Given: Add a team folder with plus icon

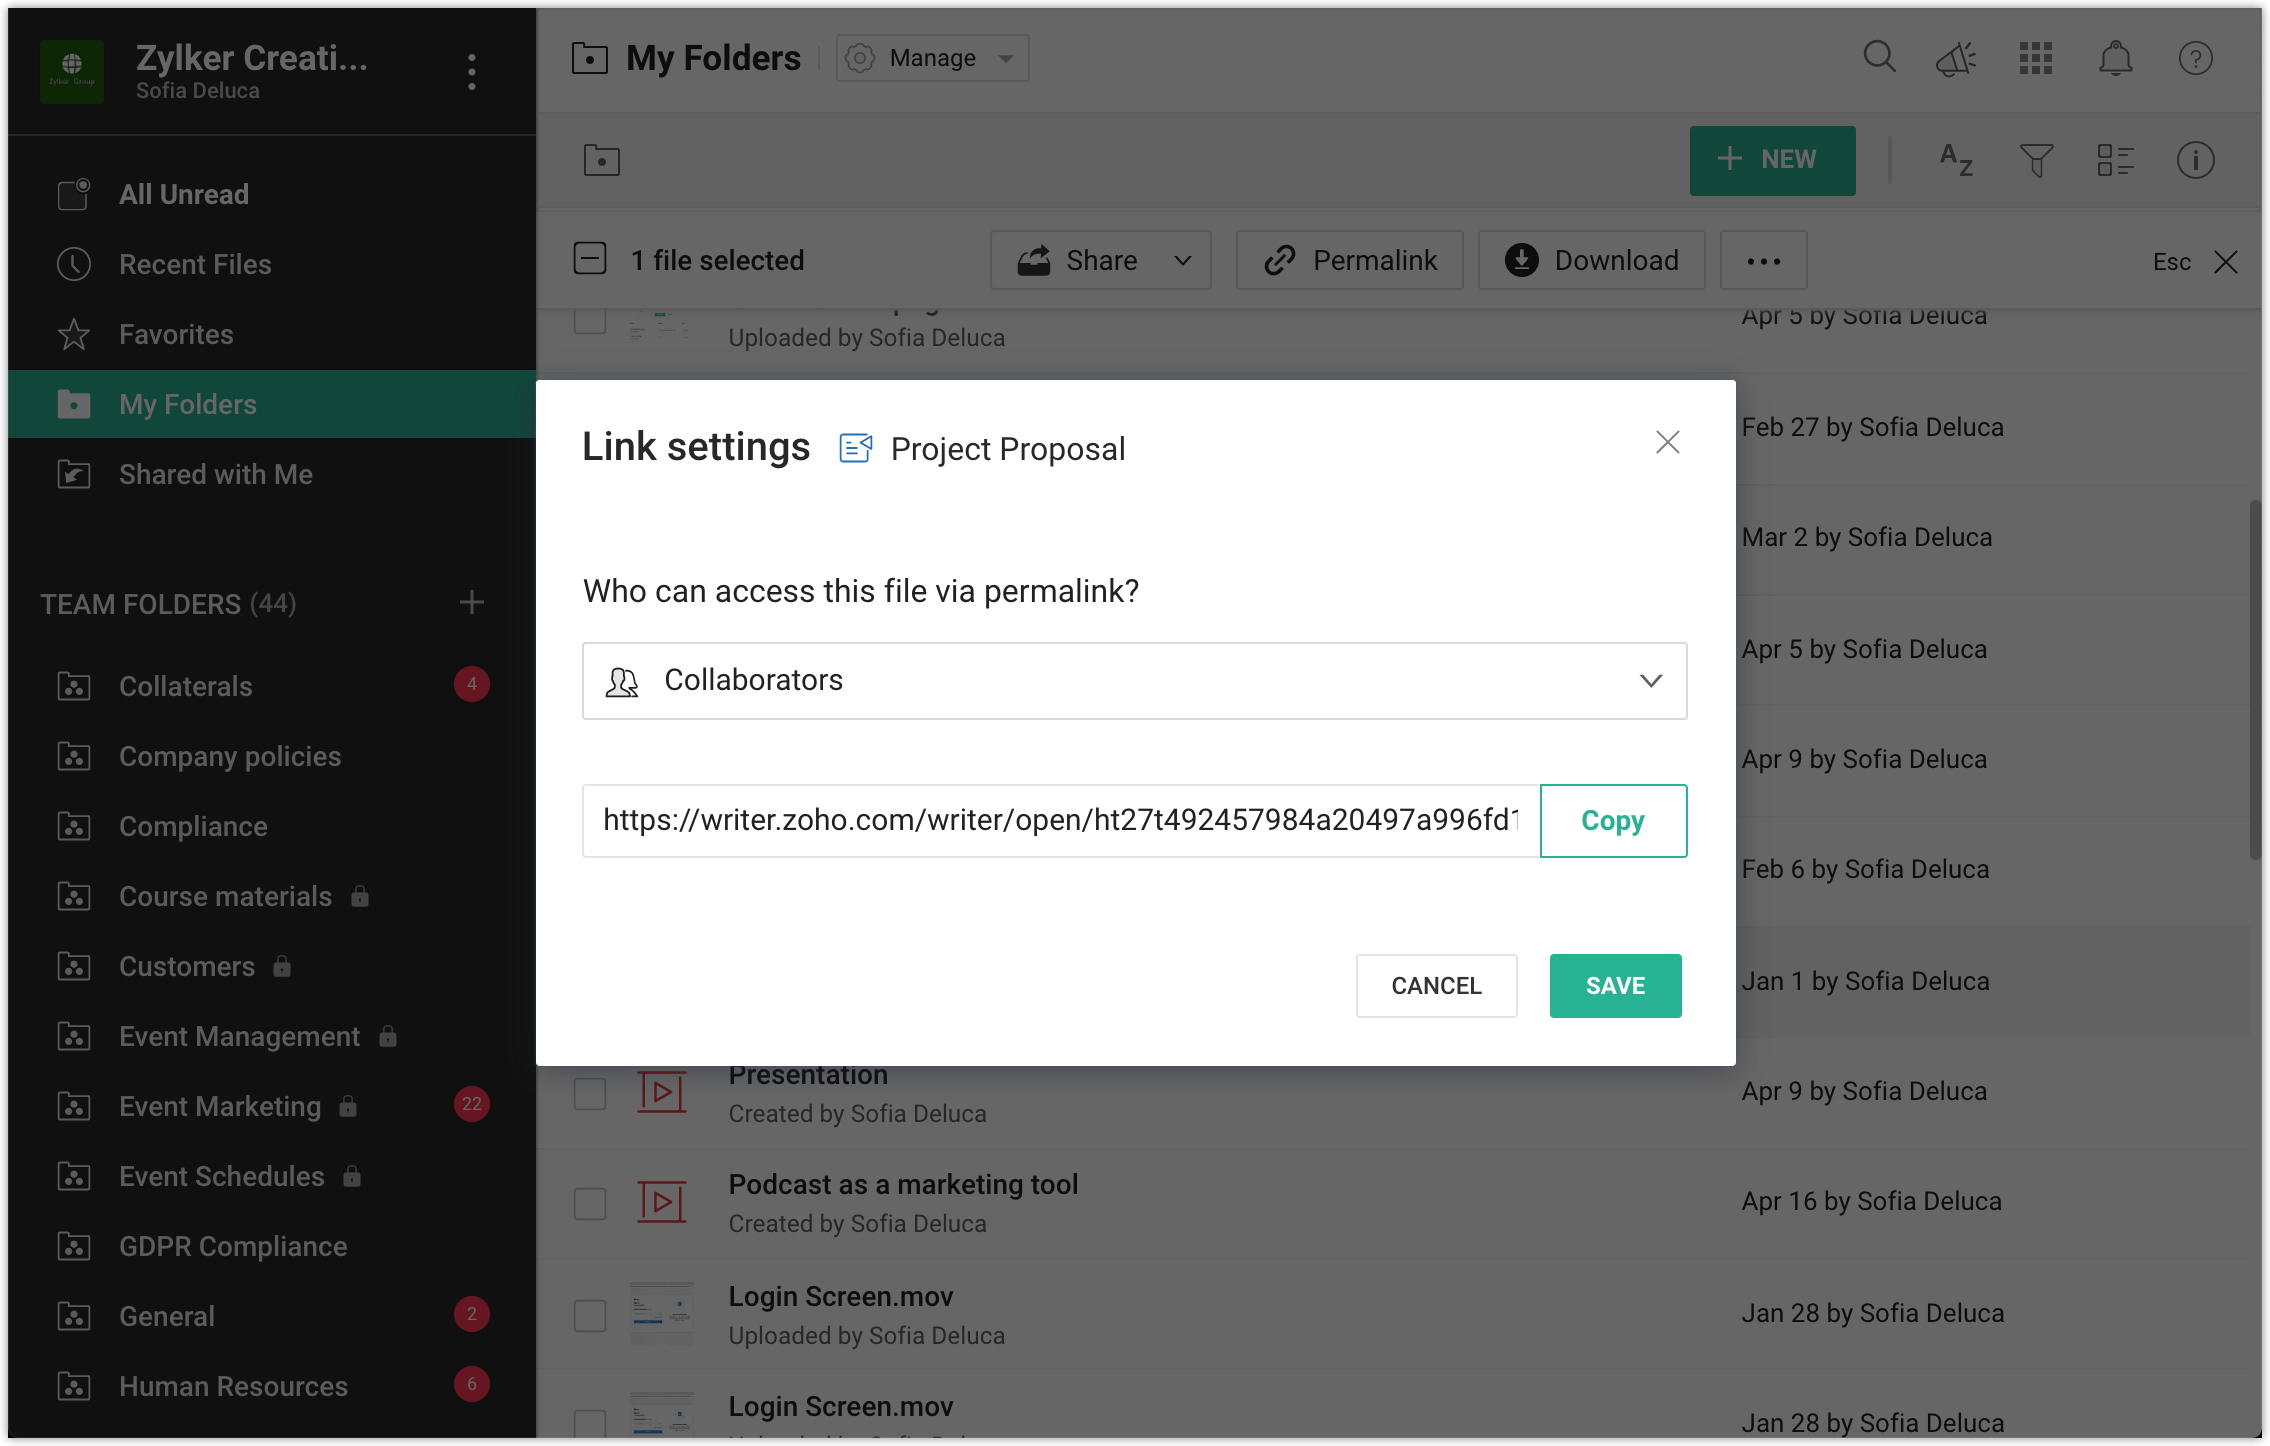Looking at the screenshot, I should click(x=472, y=603).
